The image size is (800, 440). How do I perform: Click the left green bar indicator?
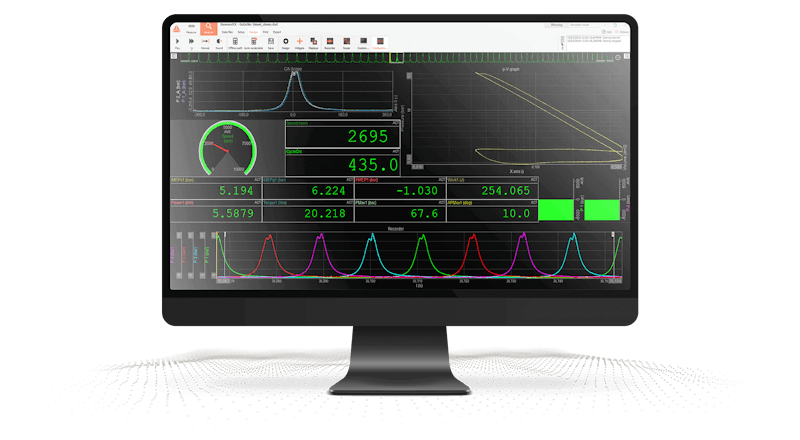(556, 210)
